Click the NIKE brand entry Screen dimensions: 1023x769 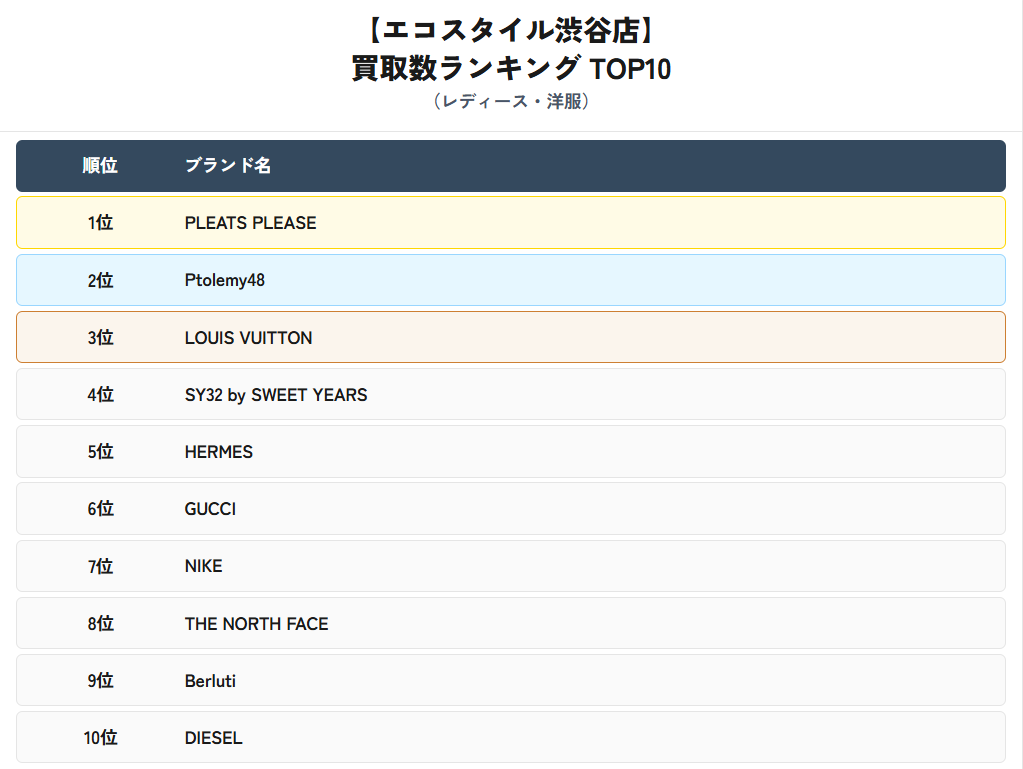click(204, 566)
